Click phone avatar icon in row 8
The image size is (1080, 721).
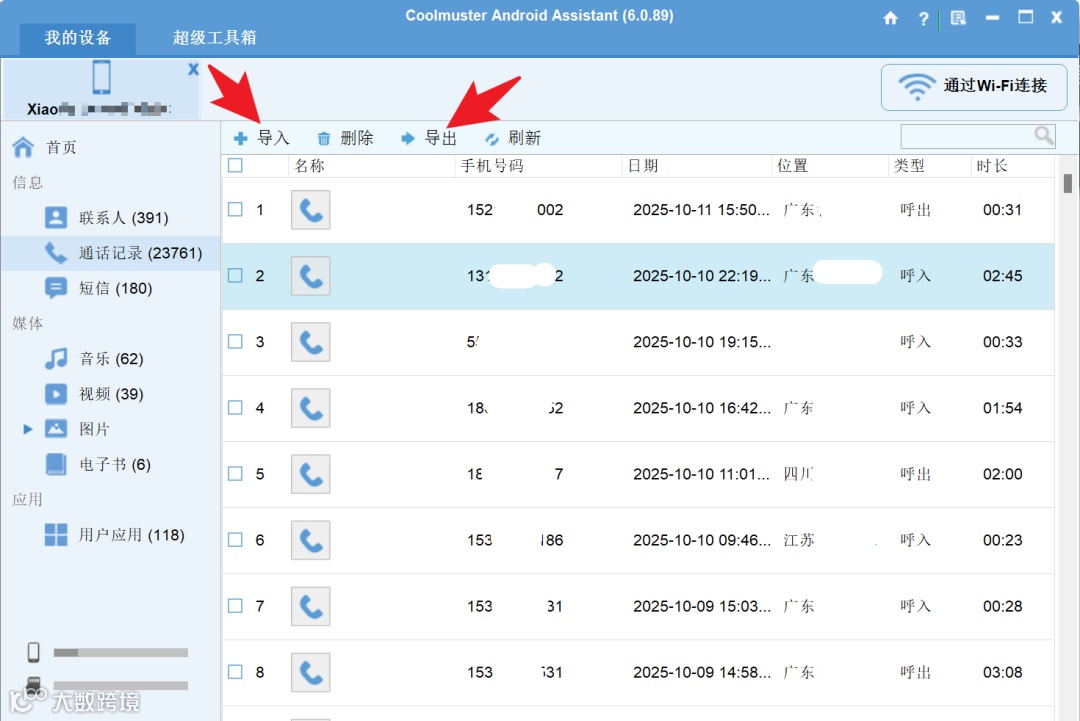click(x=311, y=673)
